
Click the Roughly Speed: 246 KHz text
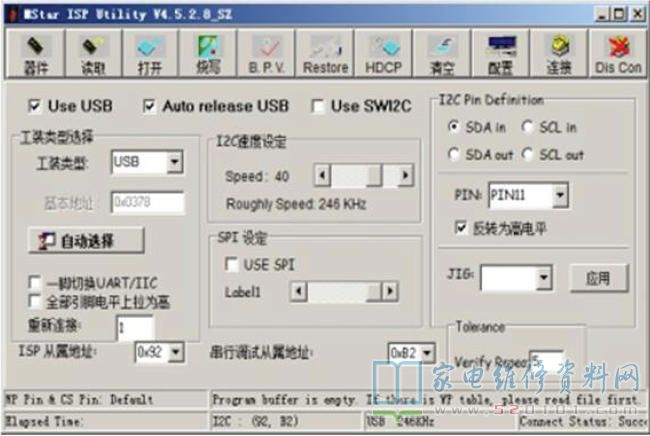click(296, 204)
